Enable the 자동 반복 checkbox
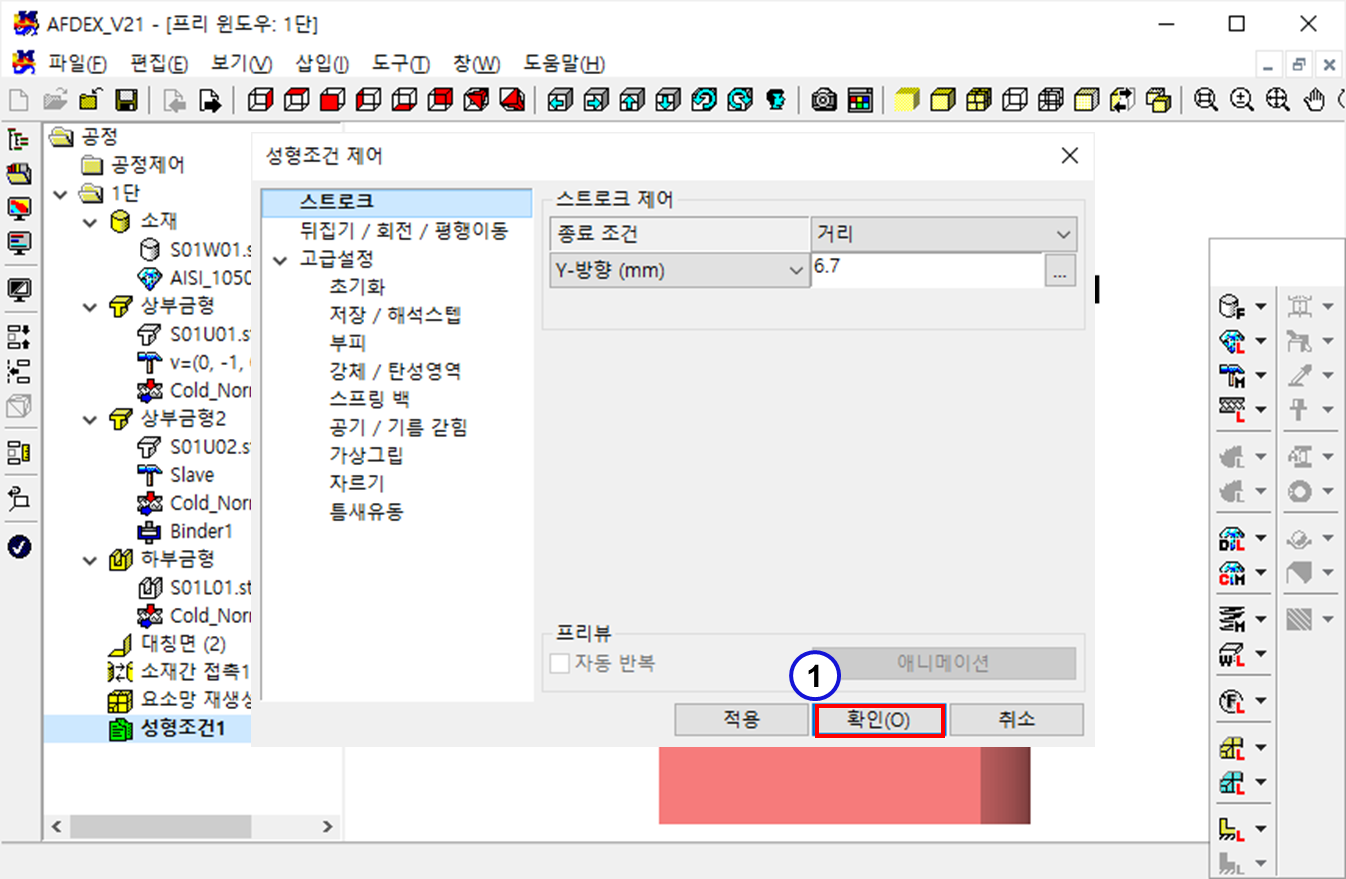 click(559, 663)
